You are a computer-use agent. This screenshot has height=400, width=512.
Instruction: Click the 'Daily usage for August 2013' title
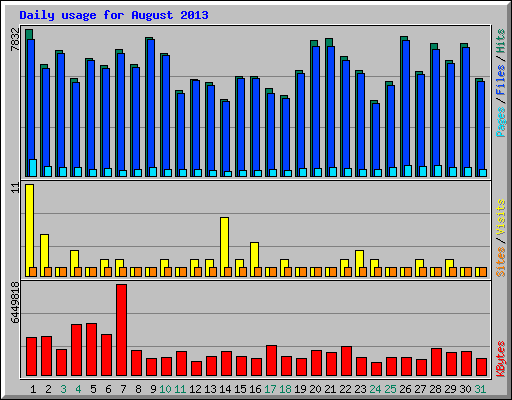pyautogui.click(x=114, y=15)
